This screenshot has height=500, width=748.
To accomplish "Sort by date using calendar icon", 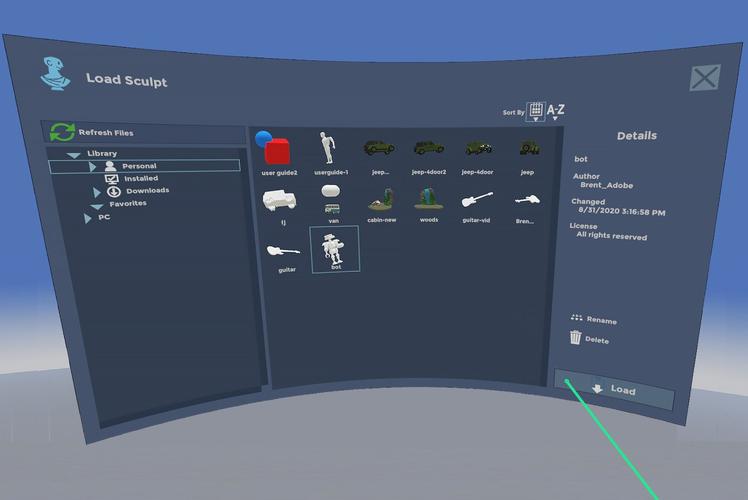I will coord(536,111).
